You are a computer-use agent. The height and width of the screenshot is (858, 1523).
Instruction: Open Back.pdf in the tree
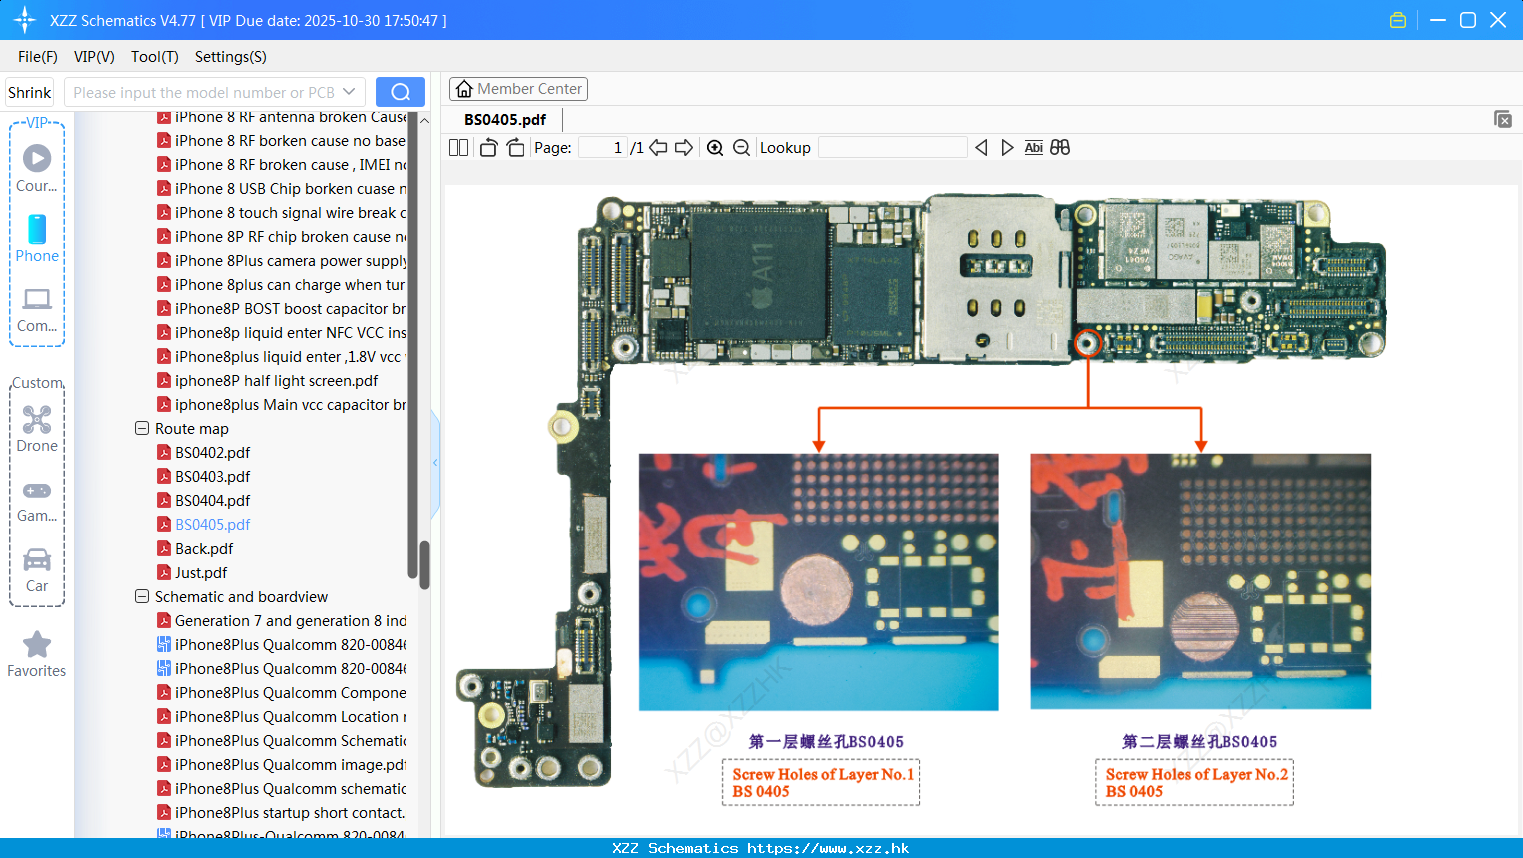pos(204,548)
